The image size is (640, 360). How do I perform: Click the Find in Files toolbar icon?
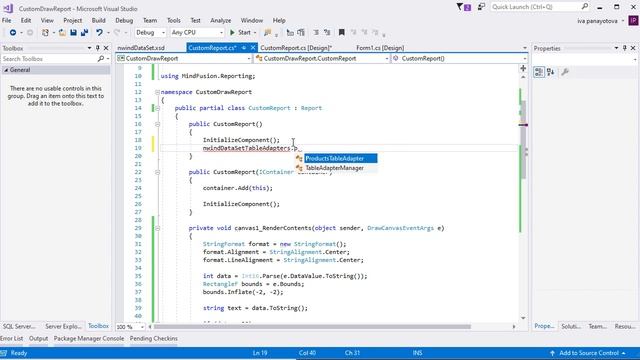(x=267, y=32)
